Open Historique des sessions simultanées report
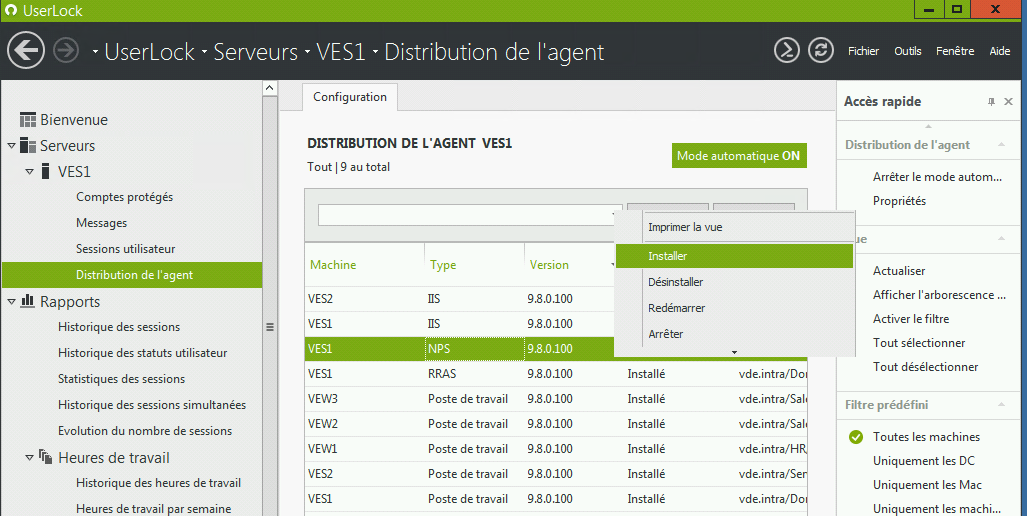Image resolution: width=1027 pixels, height=516 pixels. [152, 405]
